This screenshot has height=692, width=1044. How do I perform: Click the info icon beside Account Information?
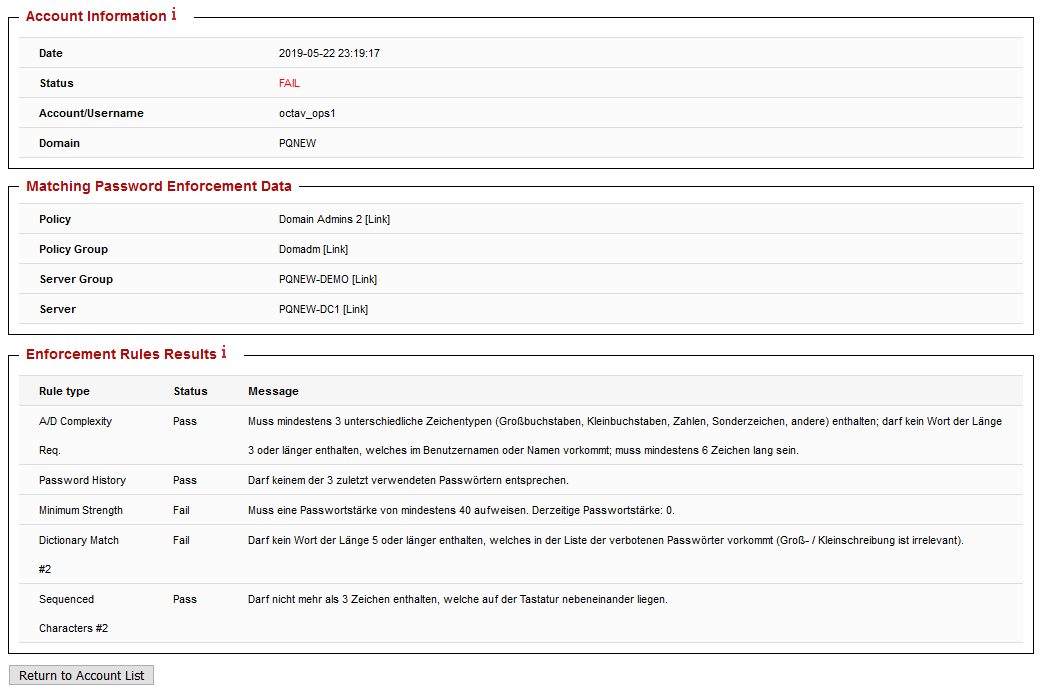[x=172, y=15]
